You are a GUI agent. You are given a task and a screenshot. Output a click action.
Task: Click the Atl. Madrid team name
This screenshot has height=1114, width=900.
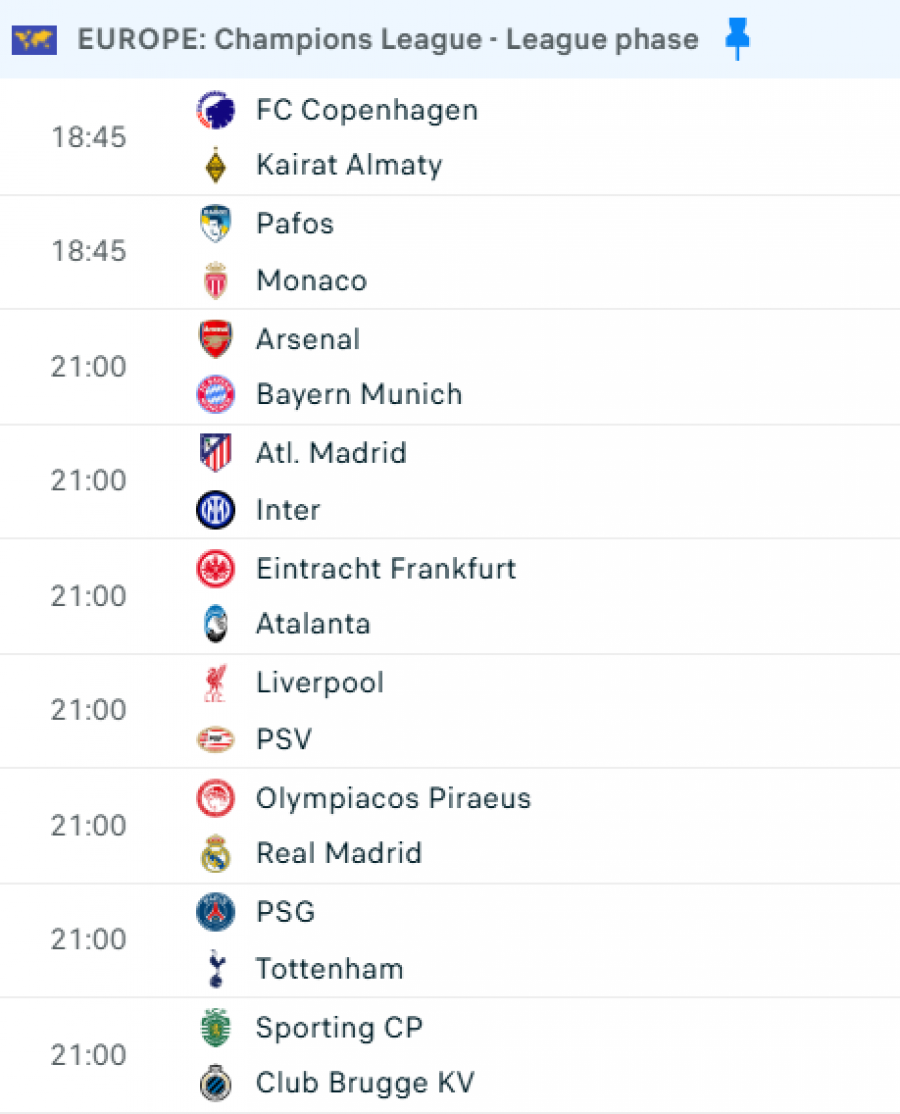[x=331, y=453]
